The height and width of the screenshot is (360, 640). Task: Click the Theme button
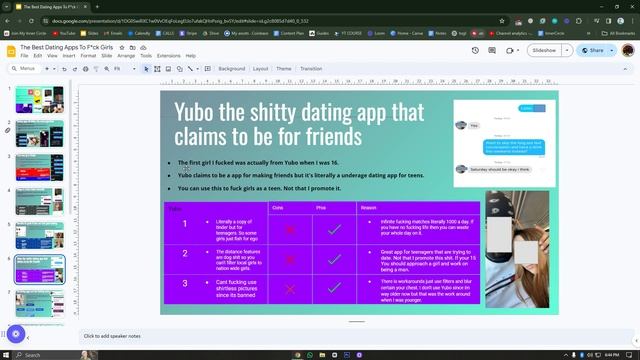coord(284,69)
